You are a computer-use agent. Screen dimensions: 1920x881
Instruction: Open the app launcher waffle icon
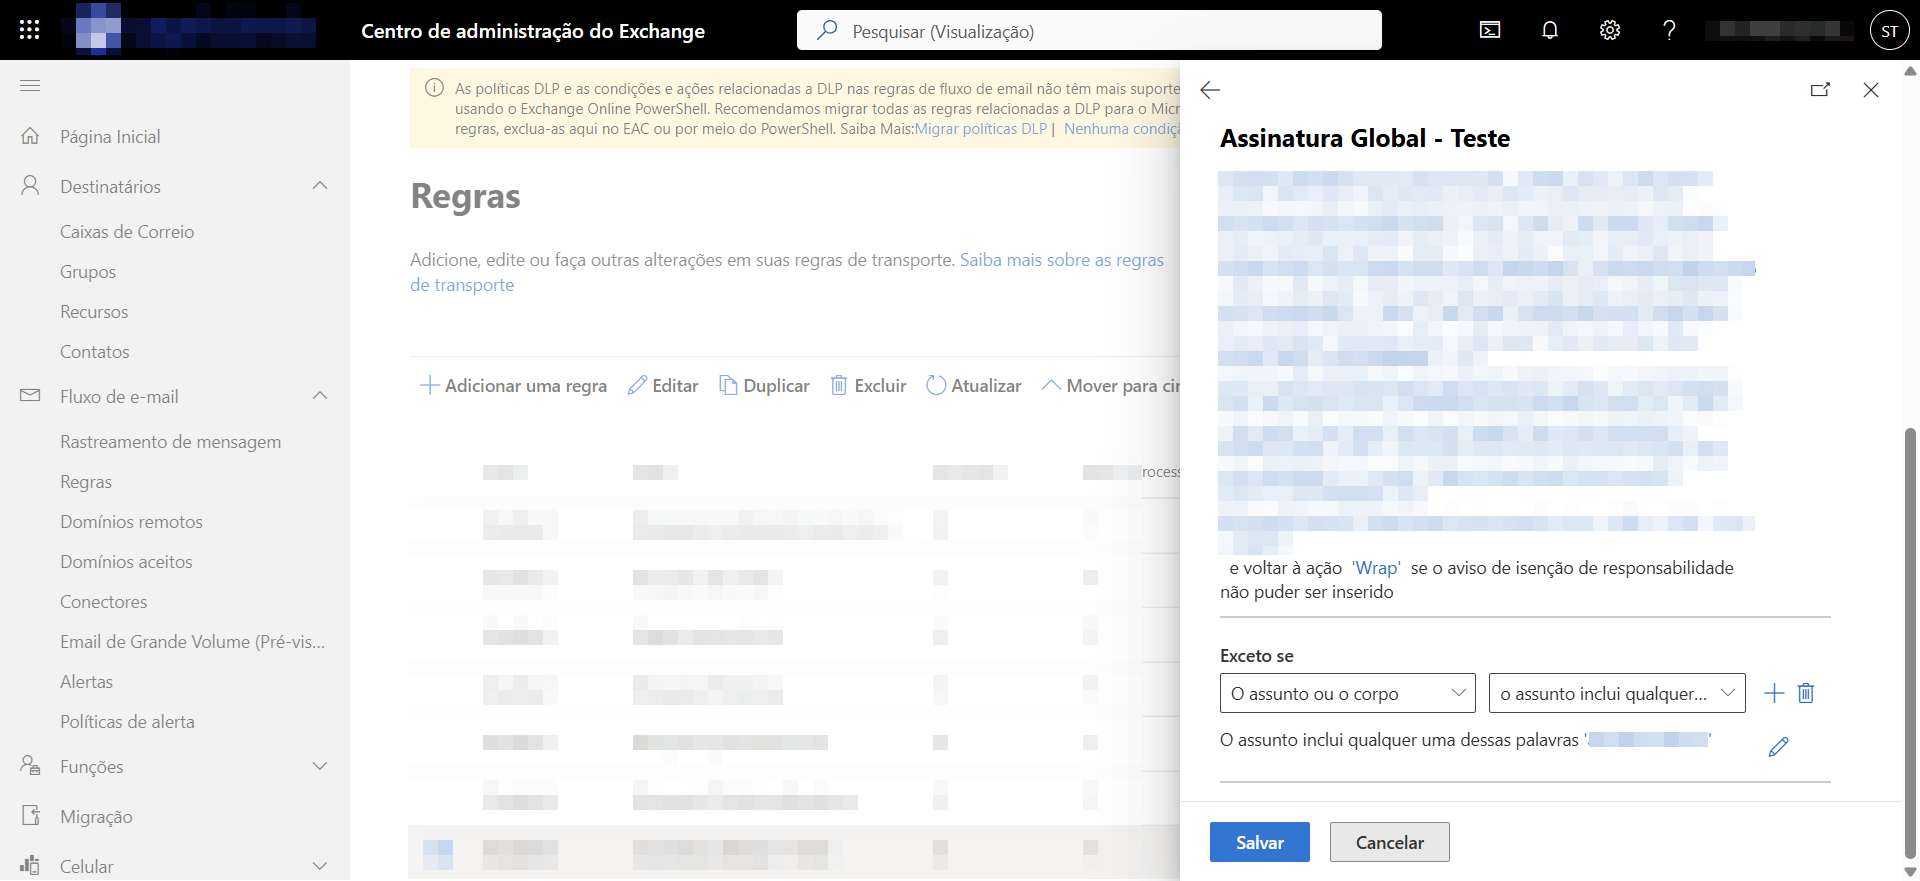(x=29, y=30)
